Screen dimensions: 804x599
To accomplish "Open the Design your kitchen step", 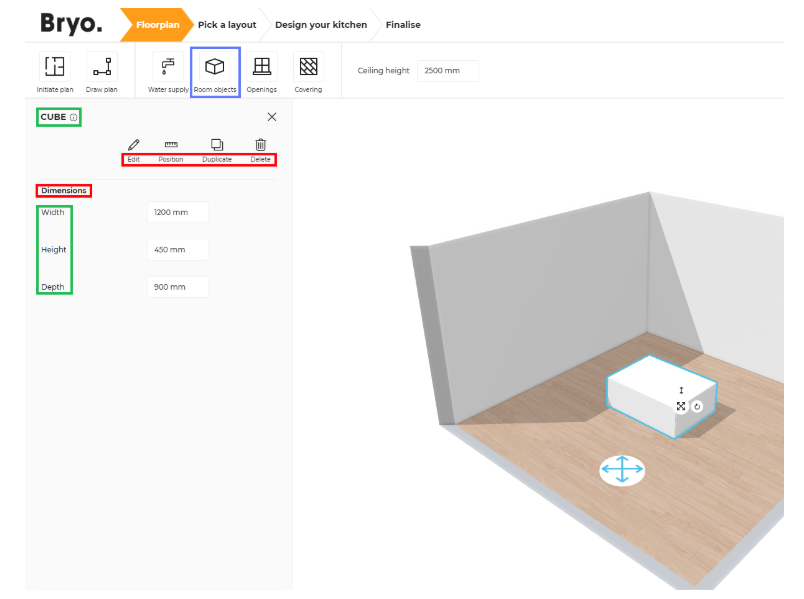I will [x=321, y=25].
